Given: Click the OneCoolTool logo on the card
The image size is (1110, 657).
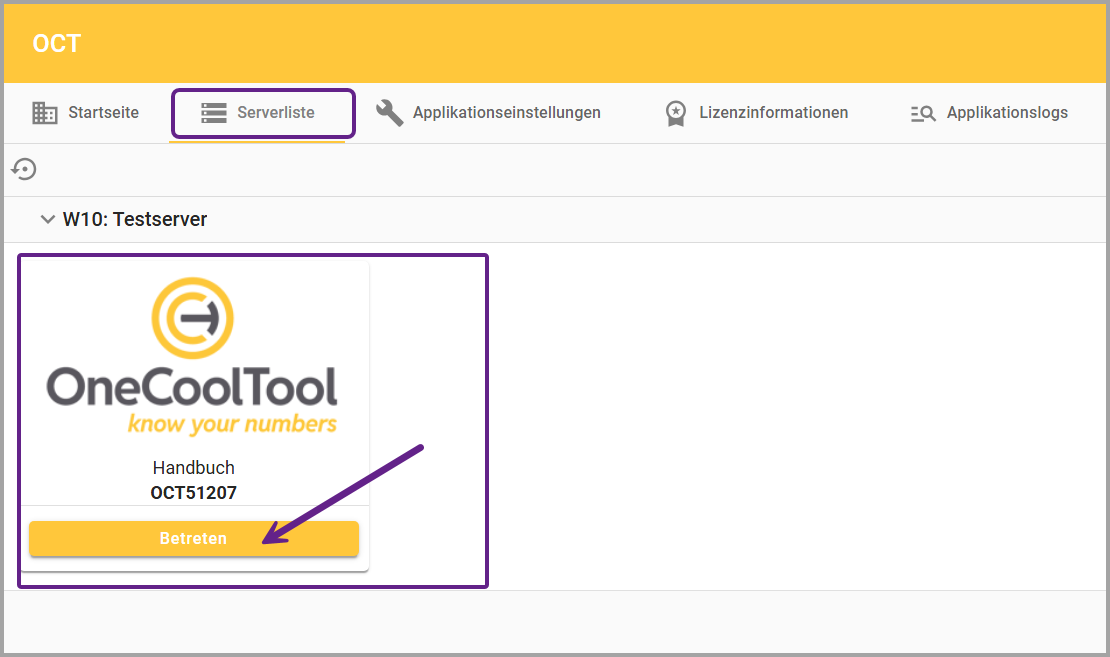Looking at the screenshot, I should [x=192, y=356].
